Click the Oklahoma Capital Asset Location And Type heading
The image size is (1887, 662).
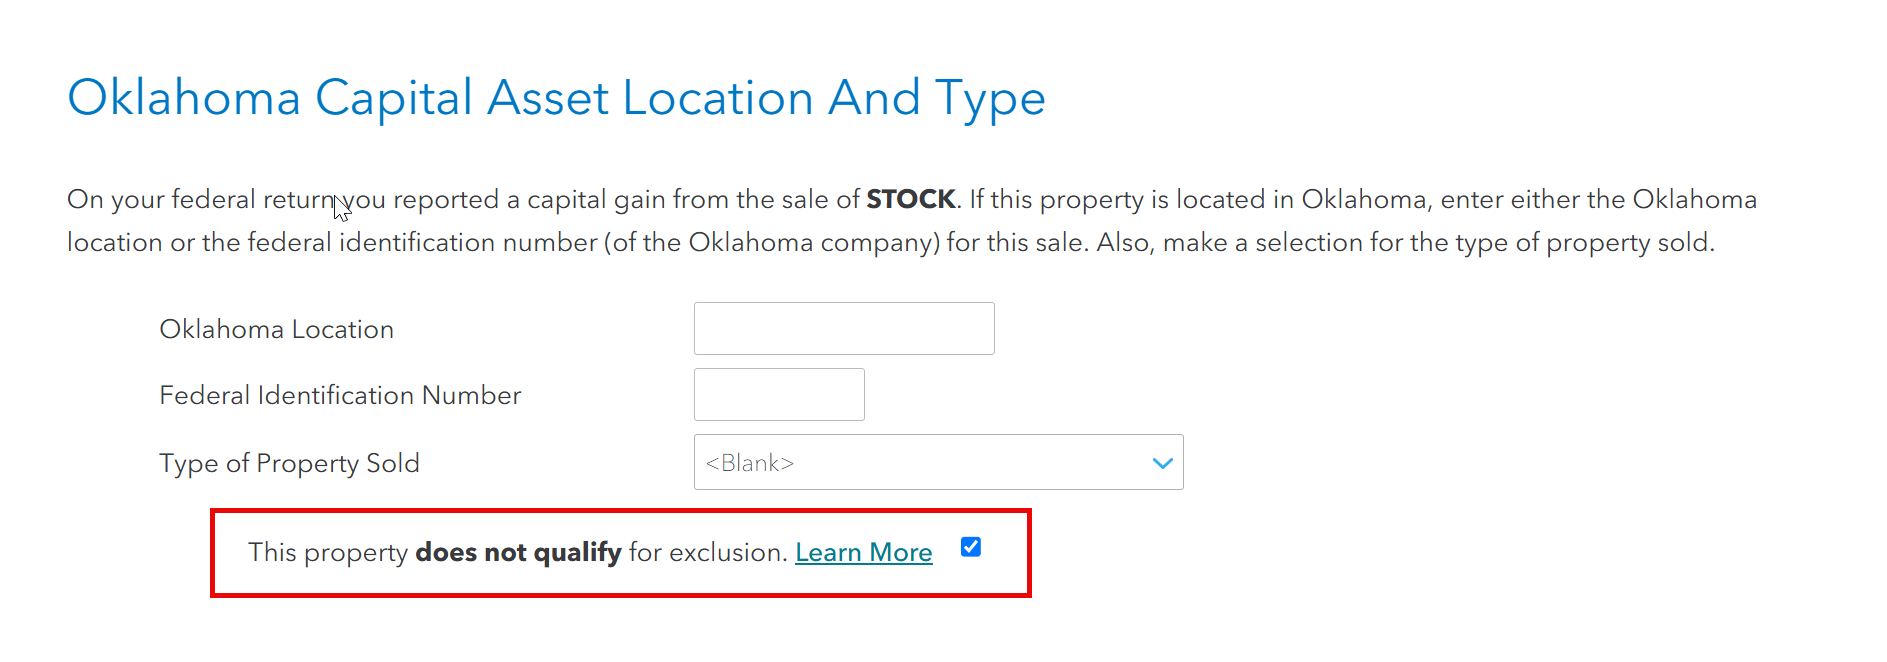point(556,98)
